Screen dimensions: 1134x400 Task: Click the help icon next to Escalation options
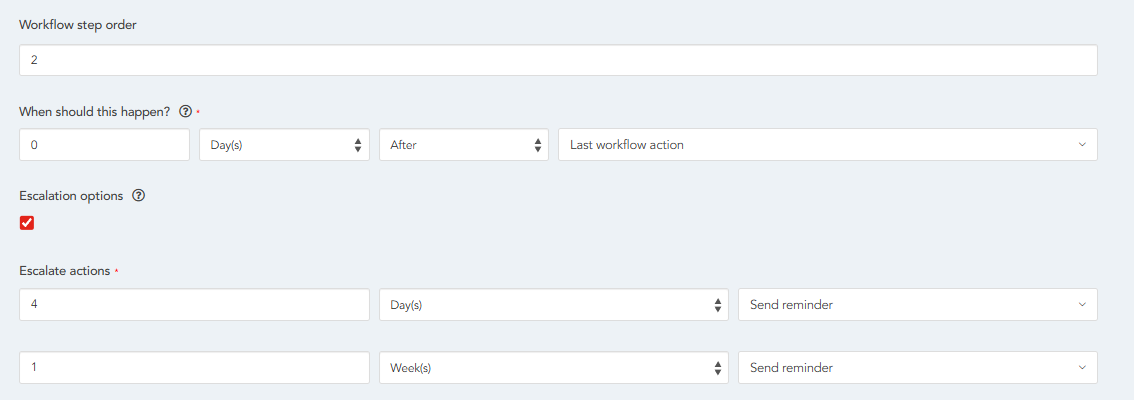[x=139, y=196]
